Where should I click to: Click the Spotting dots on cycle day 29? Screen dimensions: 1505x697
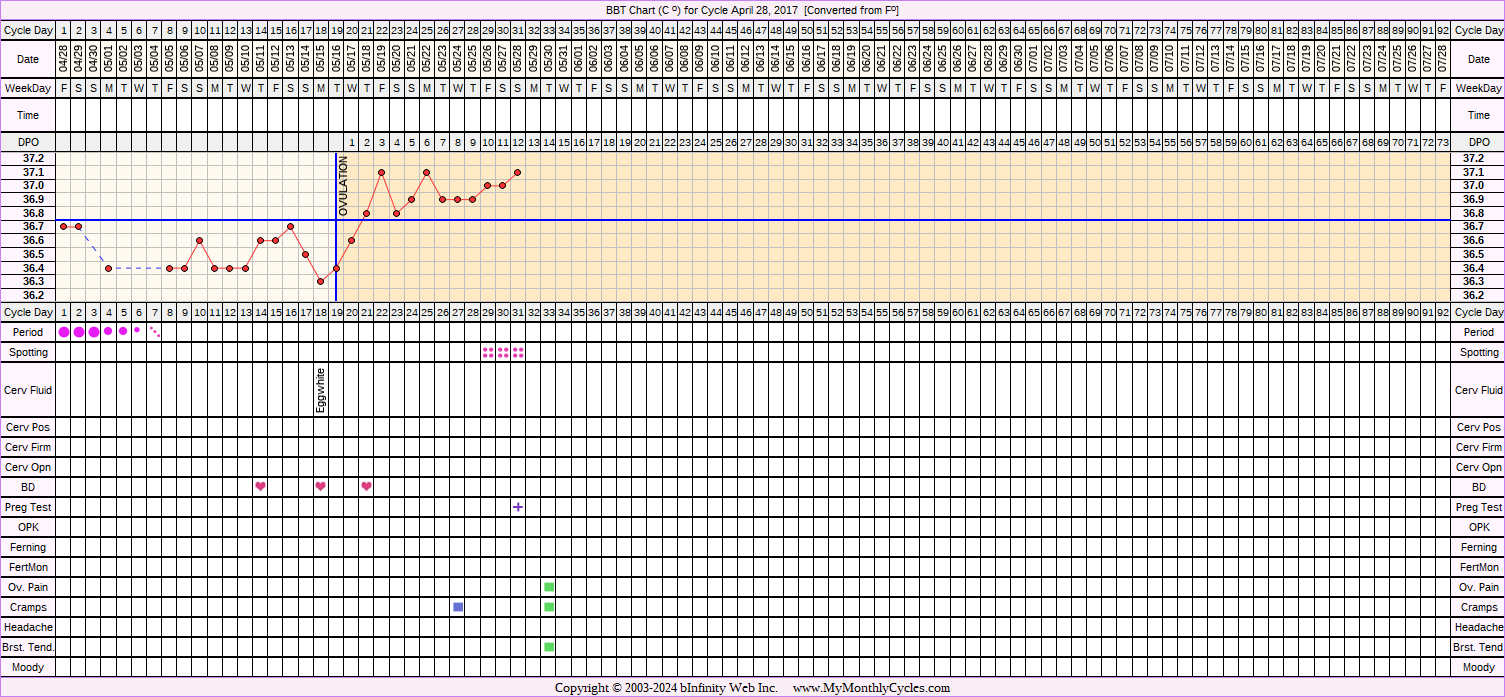[488, 352]
